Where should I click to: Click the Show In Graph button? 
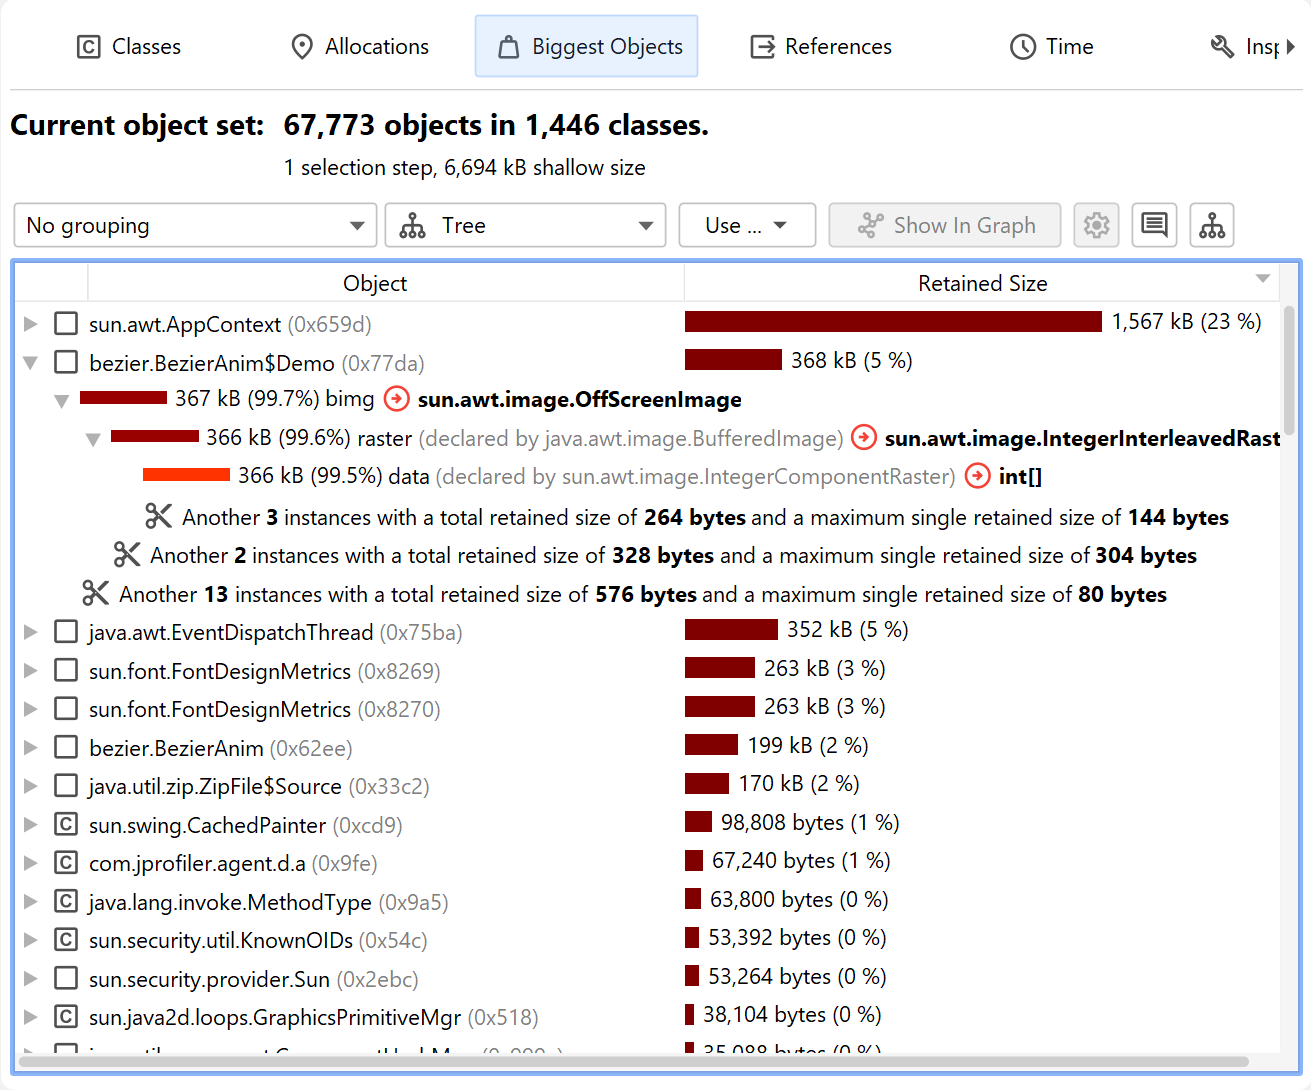[945, 225]
